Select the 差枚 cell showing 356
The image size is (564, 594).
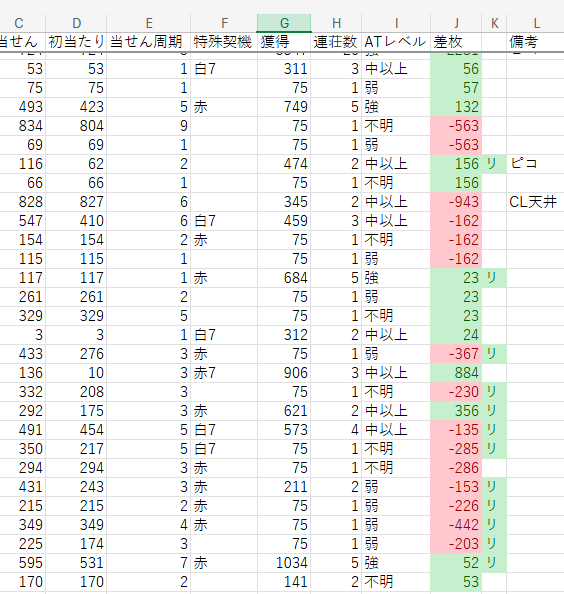point(456,411)
